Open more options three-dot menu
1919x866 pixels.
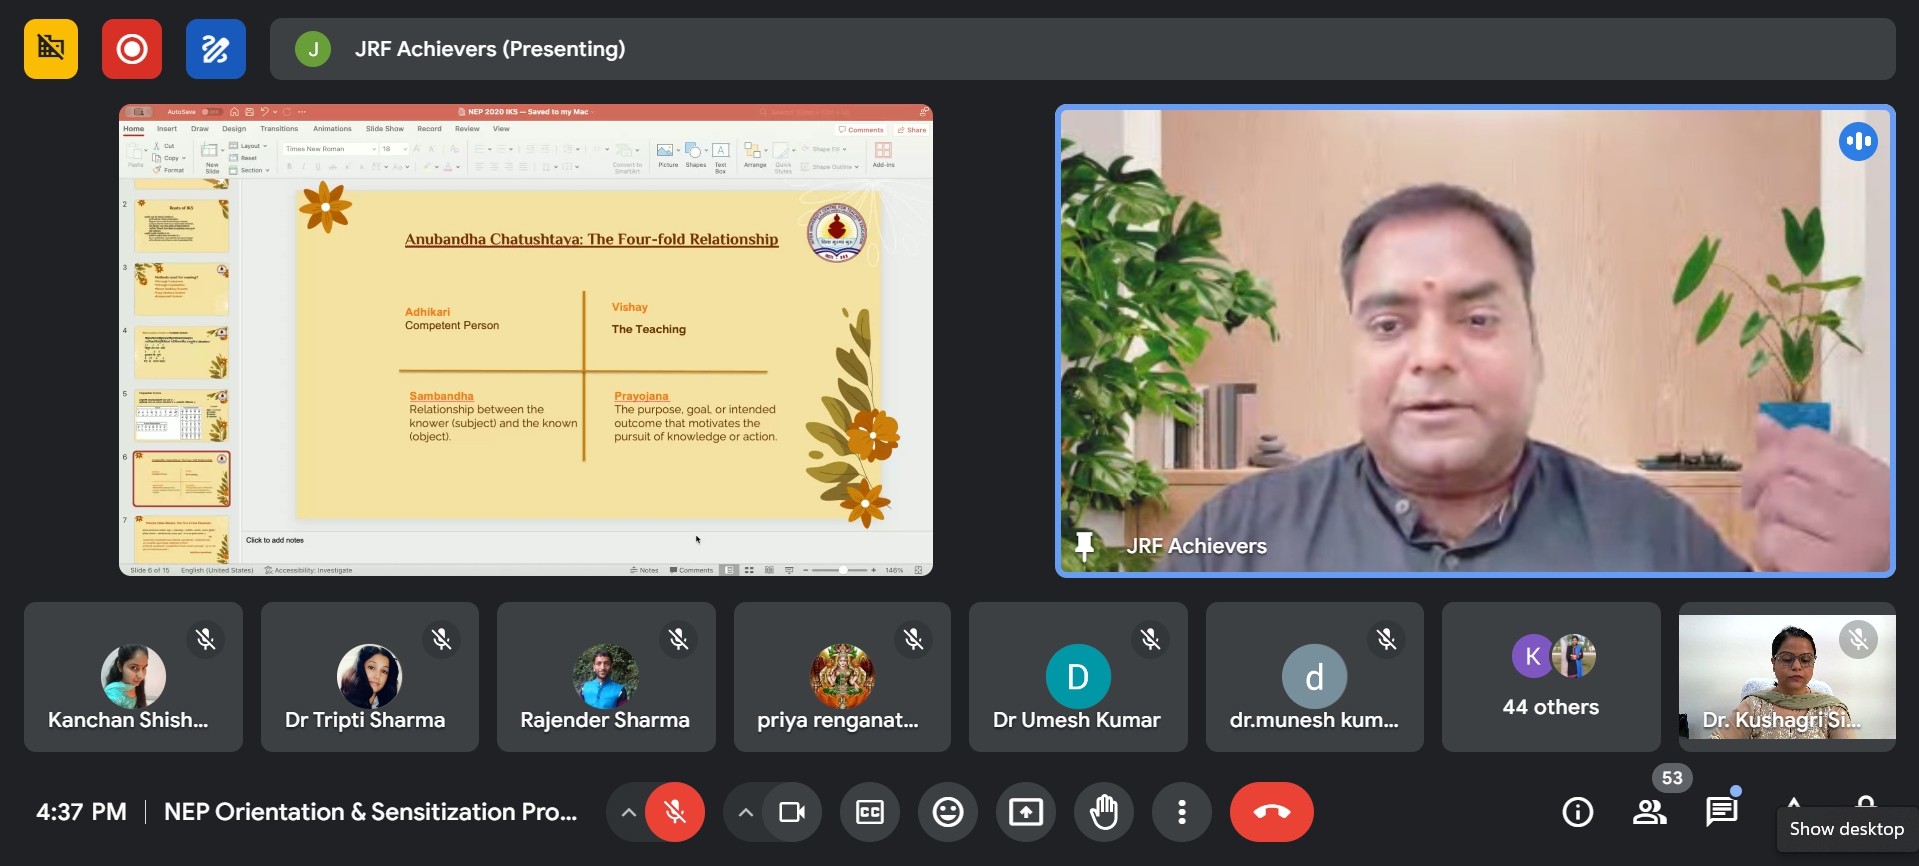tap(1182, 812)
